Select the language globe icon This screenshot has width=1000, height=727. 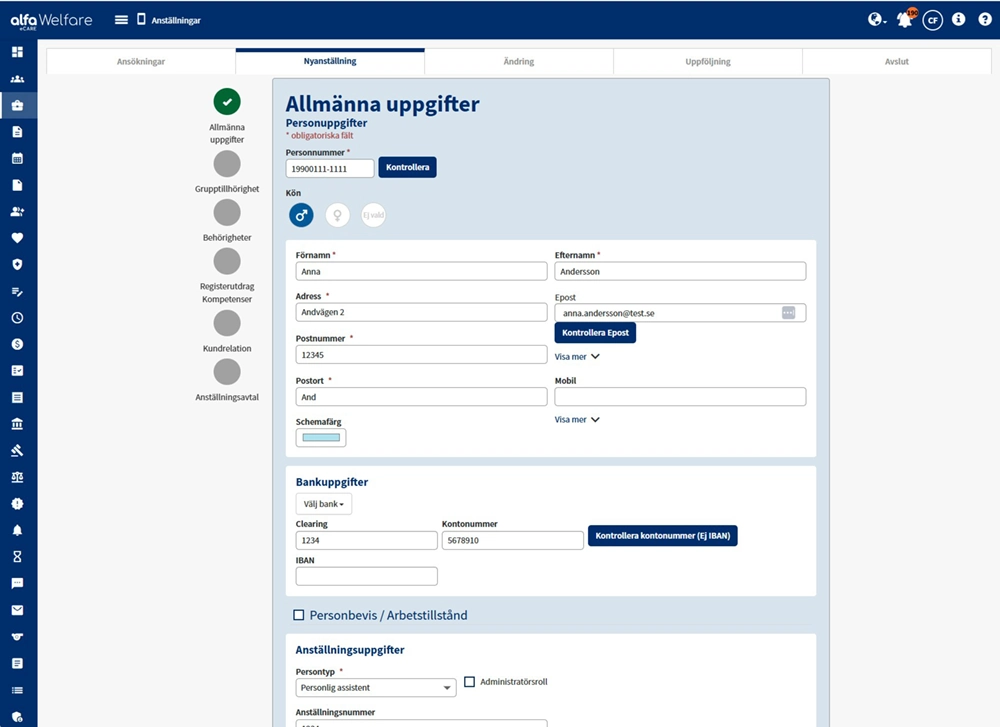point(873,19)
